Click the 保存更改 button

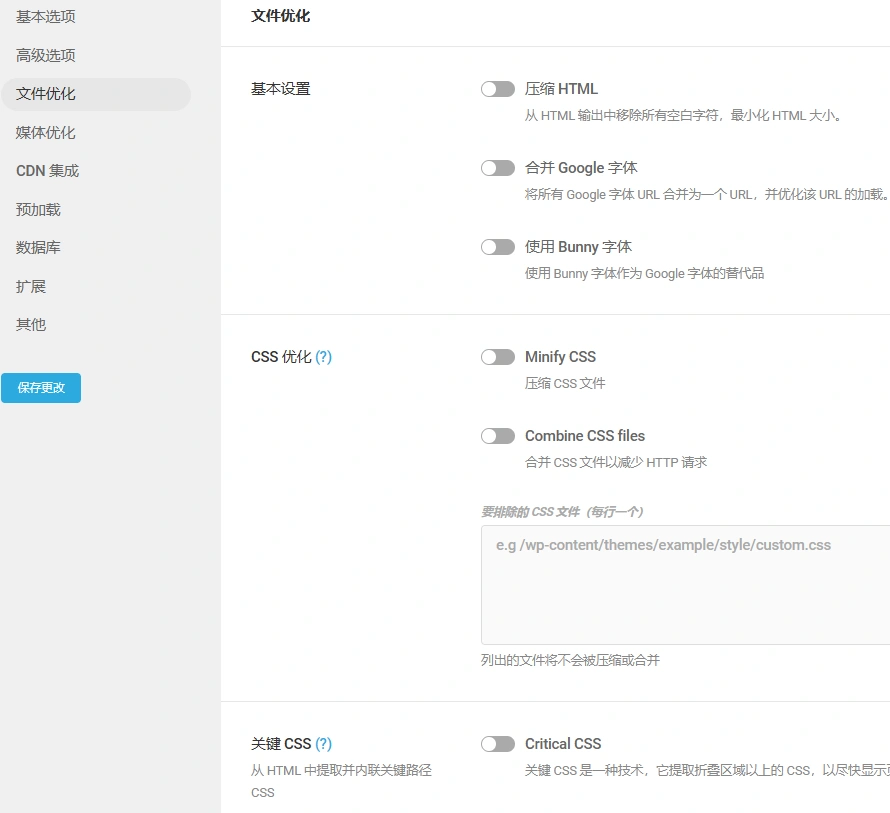coord(40,388)
